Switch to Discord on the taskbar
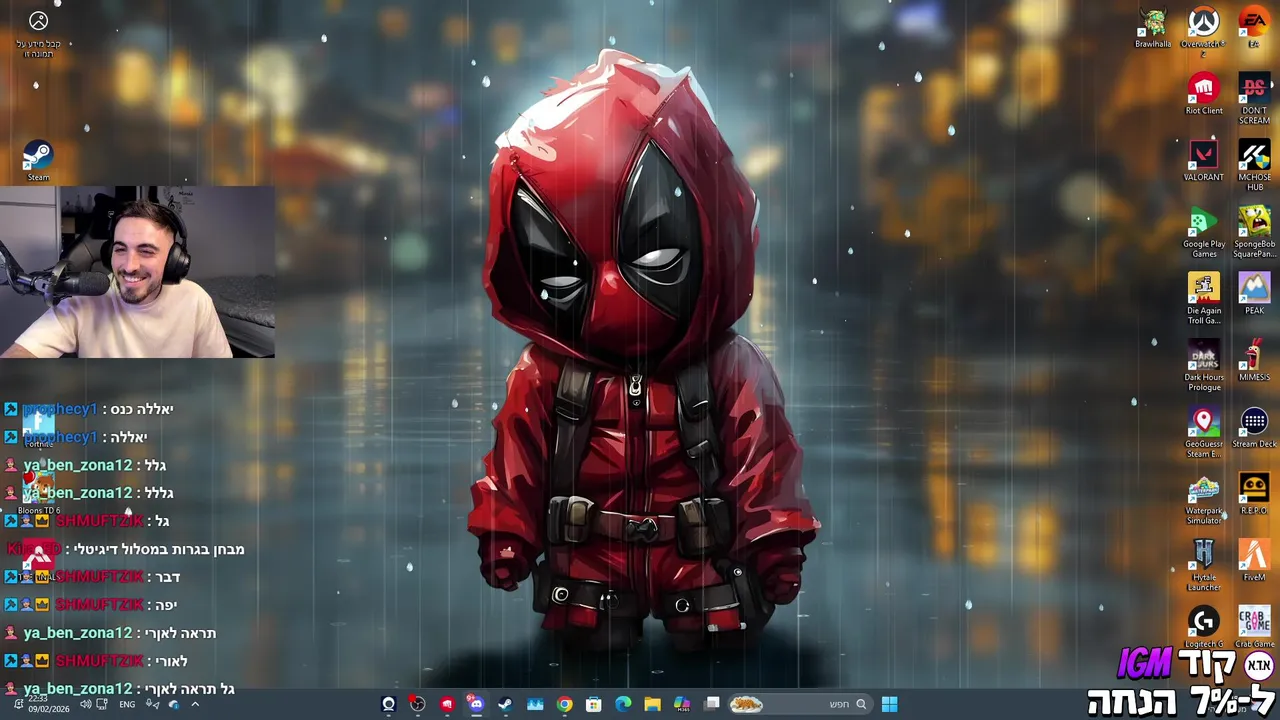This screenshot has width=1280, height=720. click(476, 704)
